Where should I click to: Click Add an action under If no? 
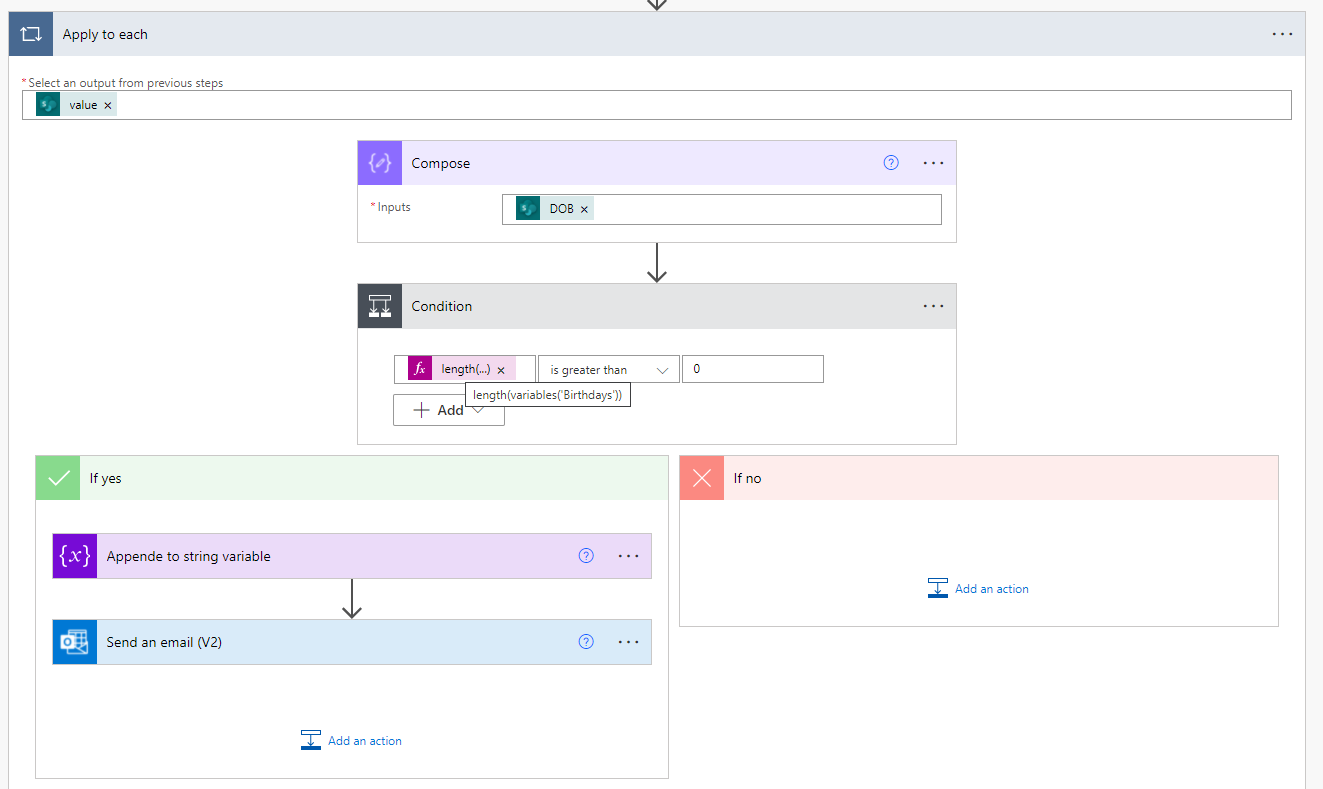pyautogui.click(x=979, y=589)
